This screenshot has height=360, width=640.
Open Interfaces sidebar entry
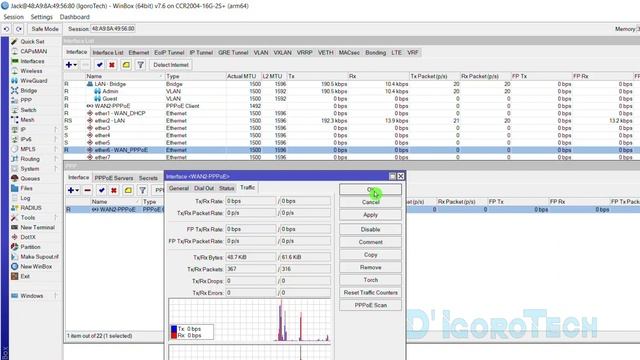tap(32, 61)
